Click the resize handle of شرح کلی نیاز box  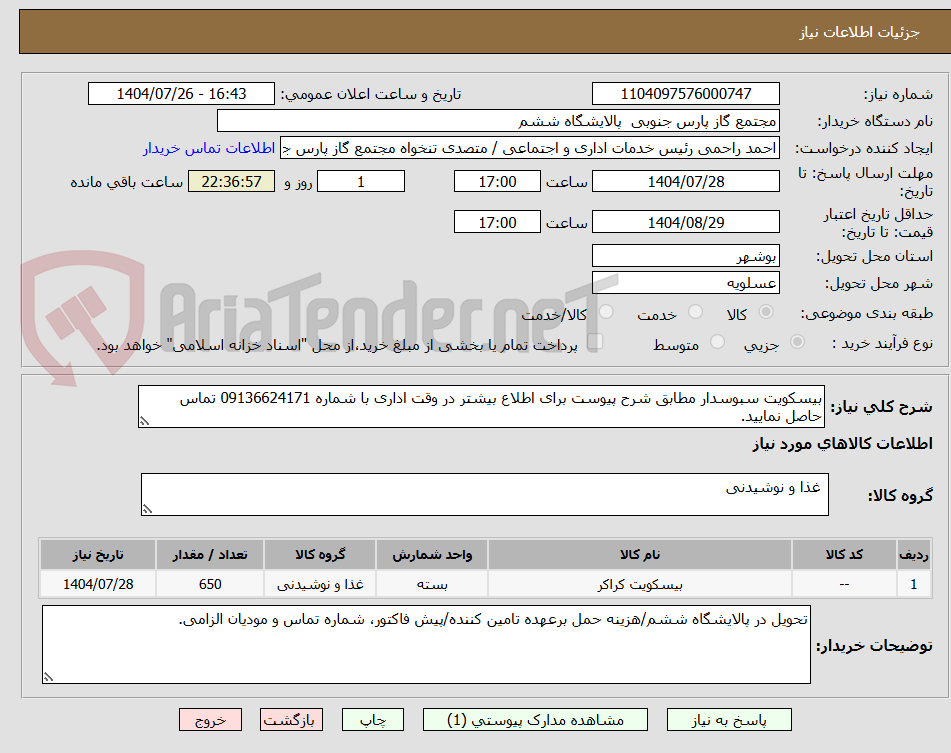144,421
